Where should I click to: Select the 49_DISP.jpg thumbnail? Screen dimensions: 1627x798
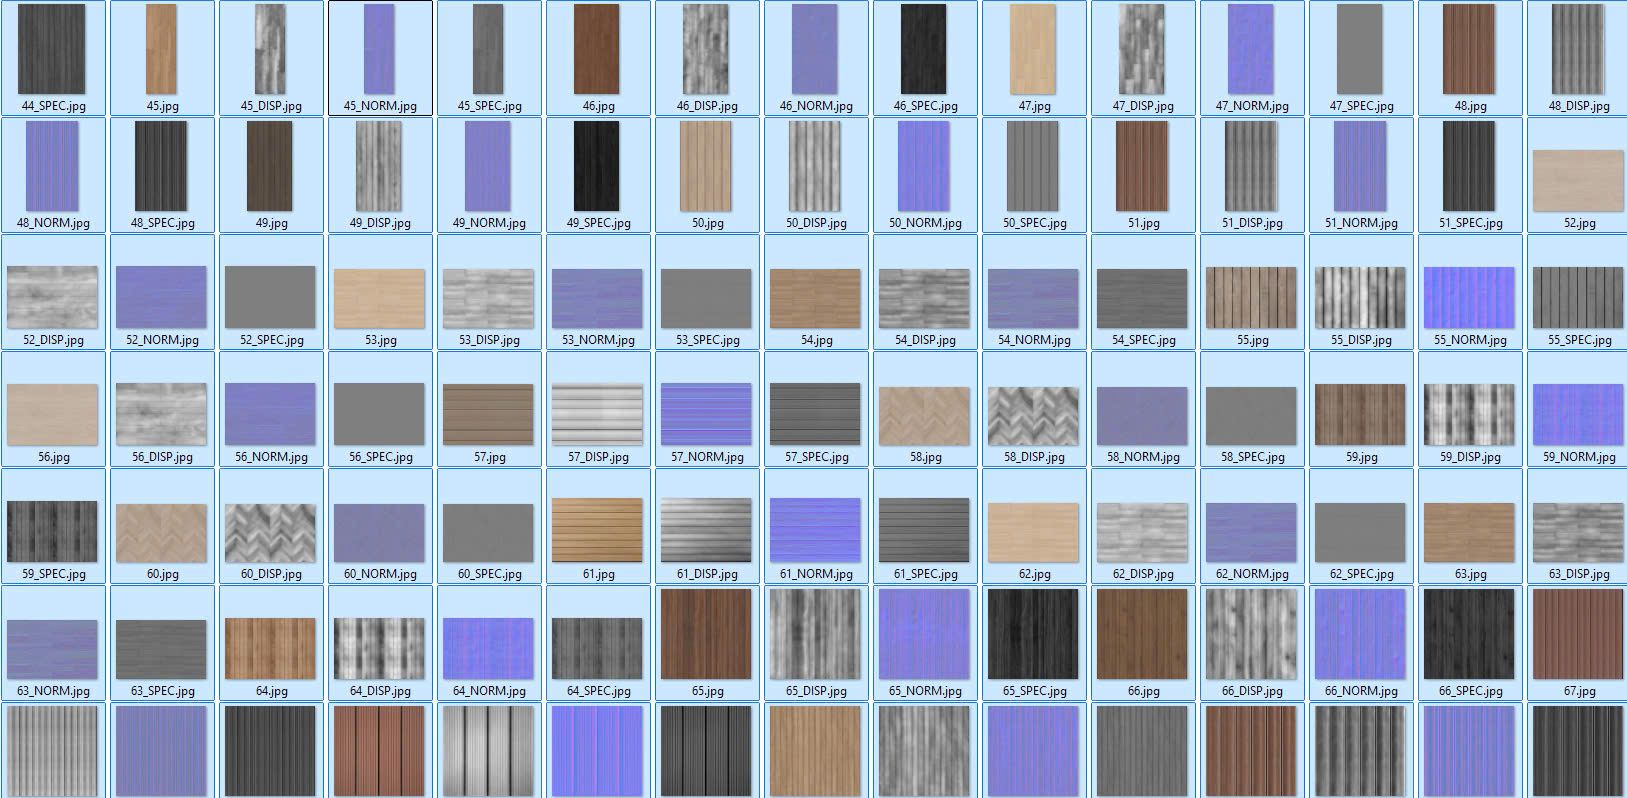(380, 166)
